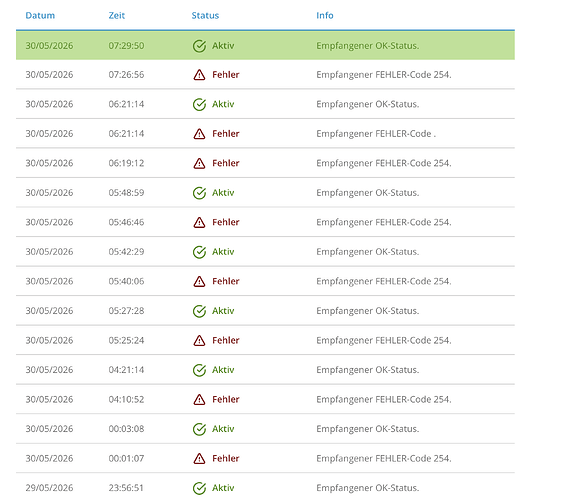Select the time cell 07:26:56
The width and height of the screenshot is (577, 500).
pyautogui.click(x=126, y=75)
